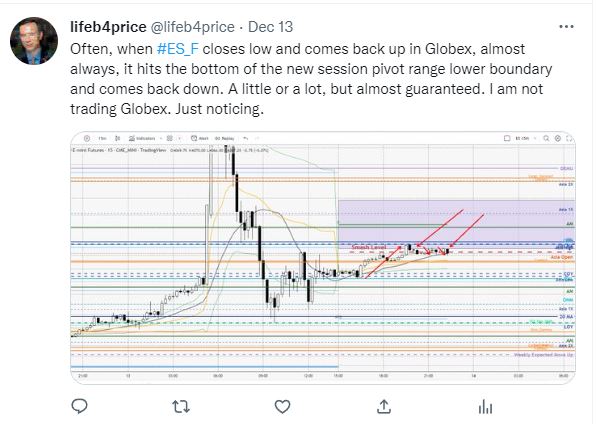Image resolution: width=597 pixels, height=424 pixels.
Task: Select the Alert button in chart toolbar
Action: point(200,138)
